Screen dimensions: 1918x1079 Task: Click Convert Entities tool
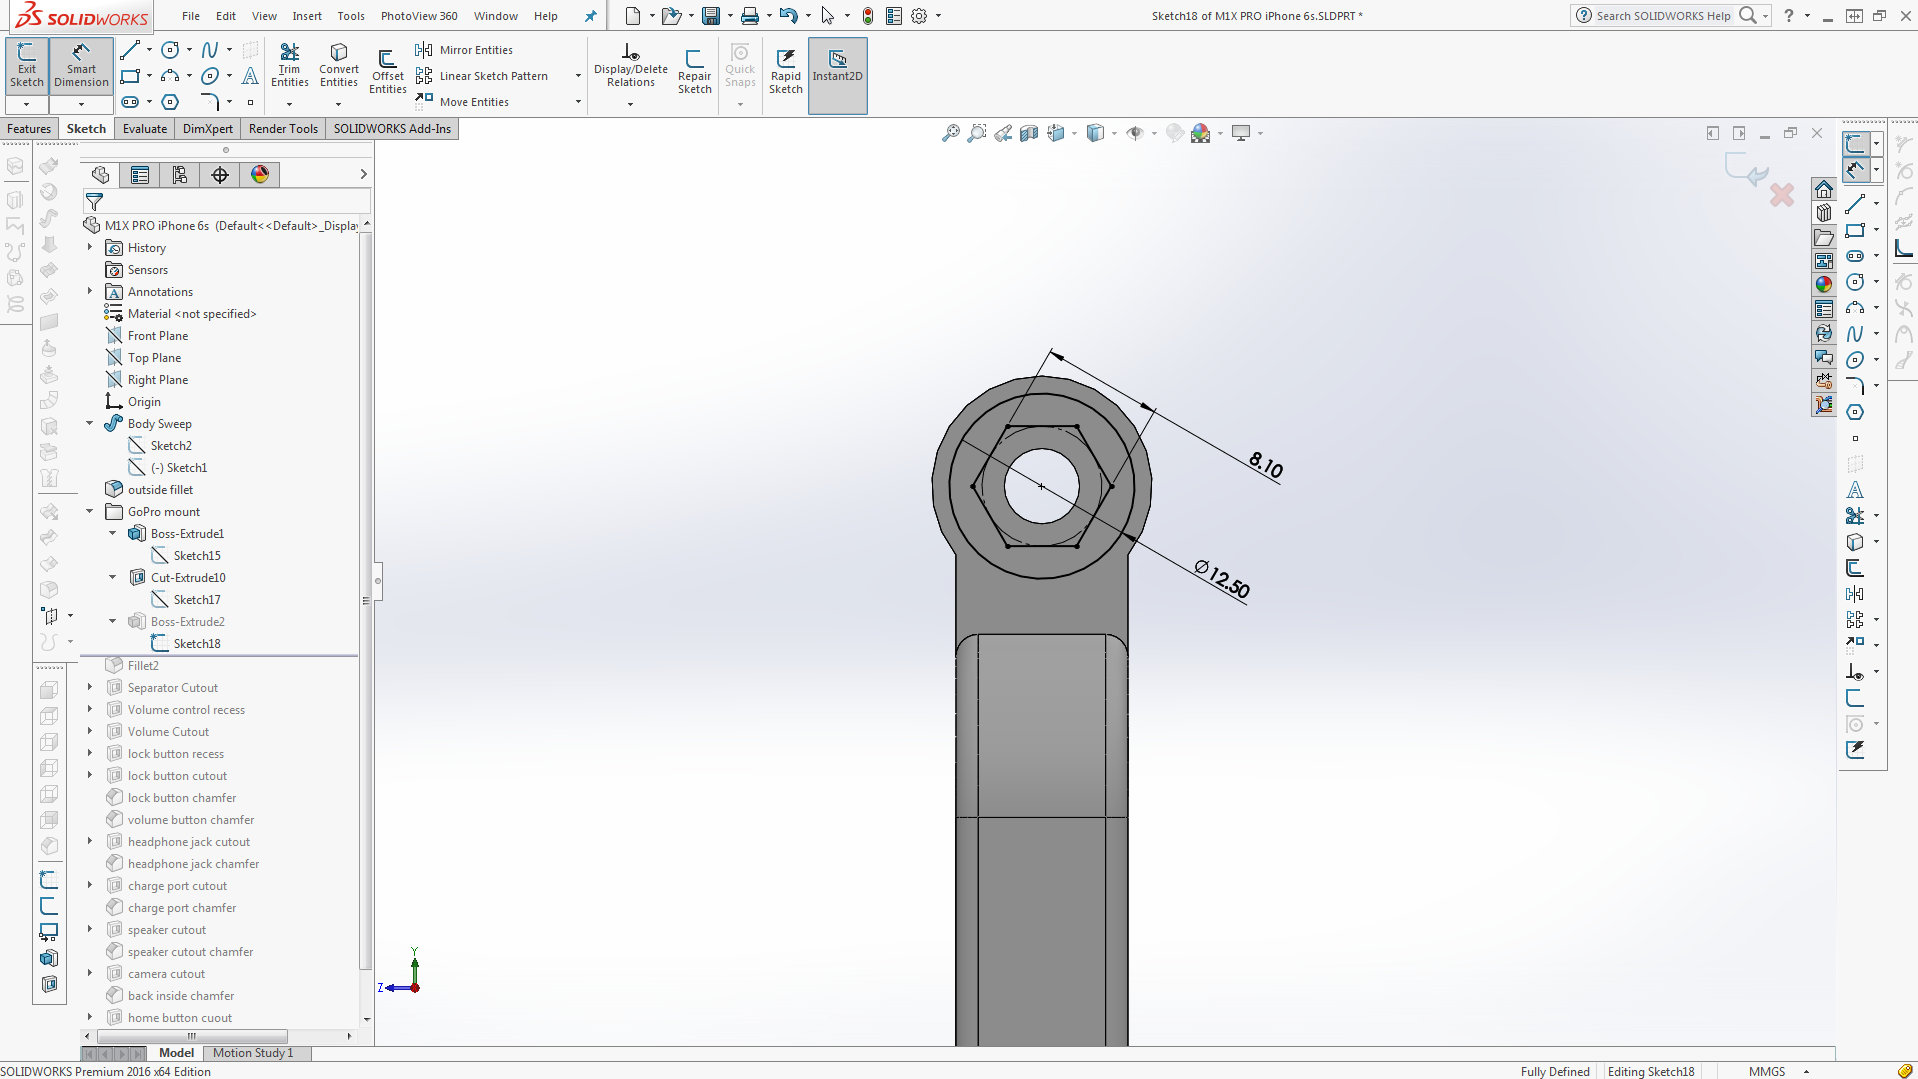339,66
